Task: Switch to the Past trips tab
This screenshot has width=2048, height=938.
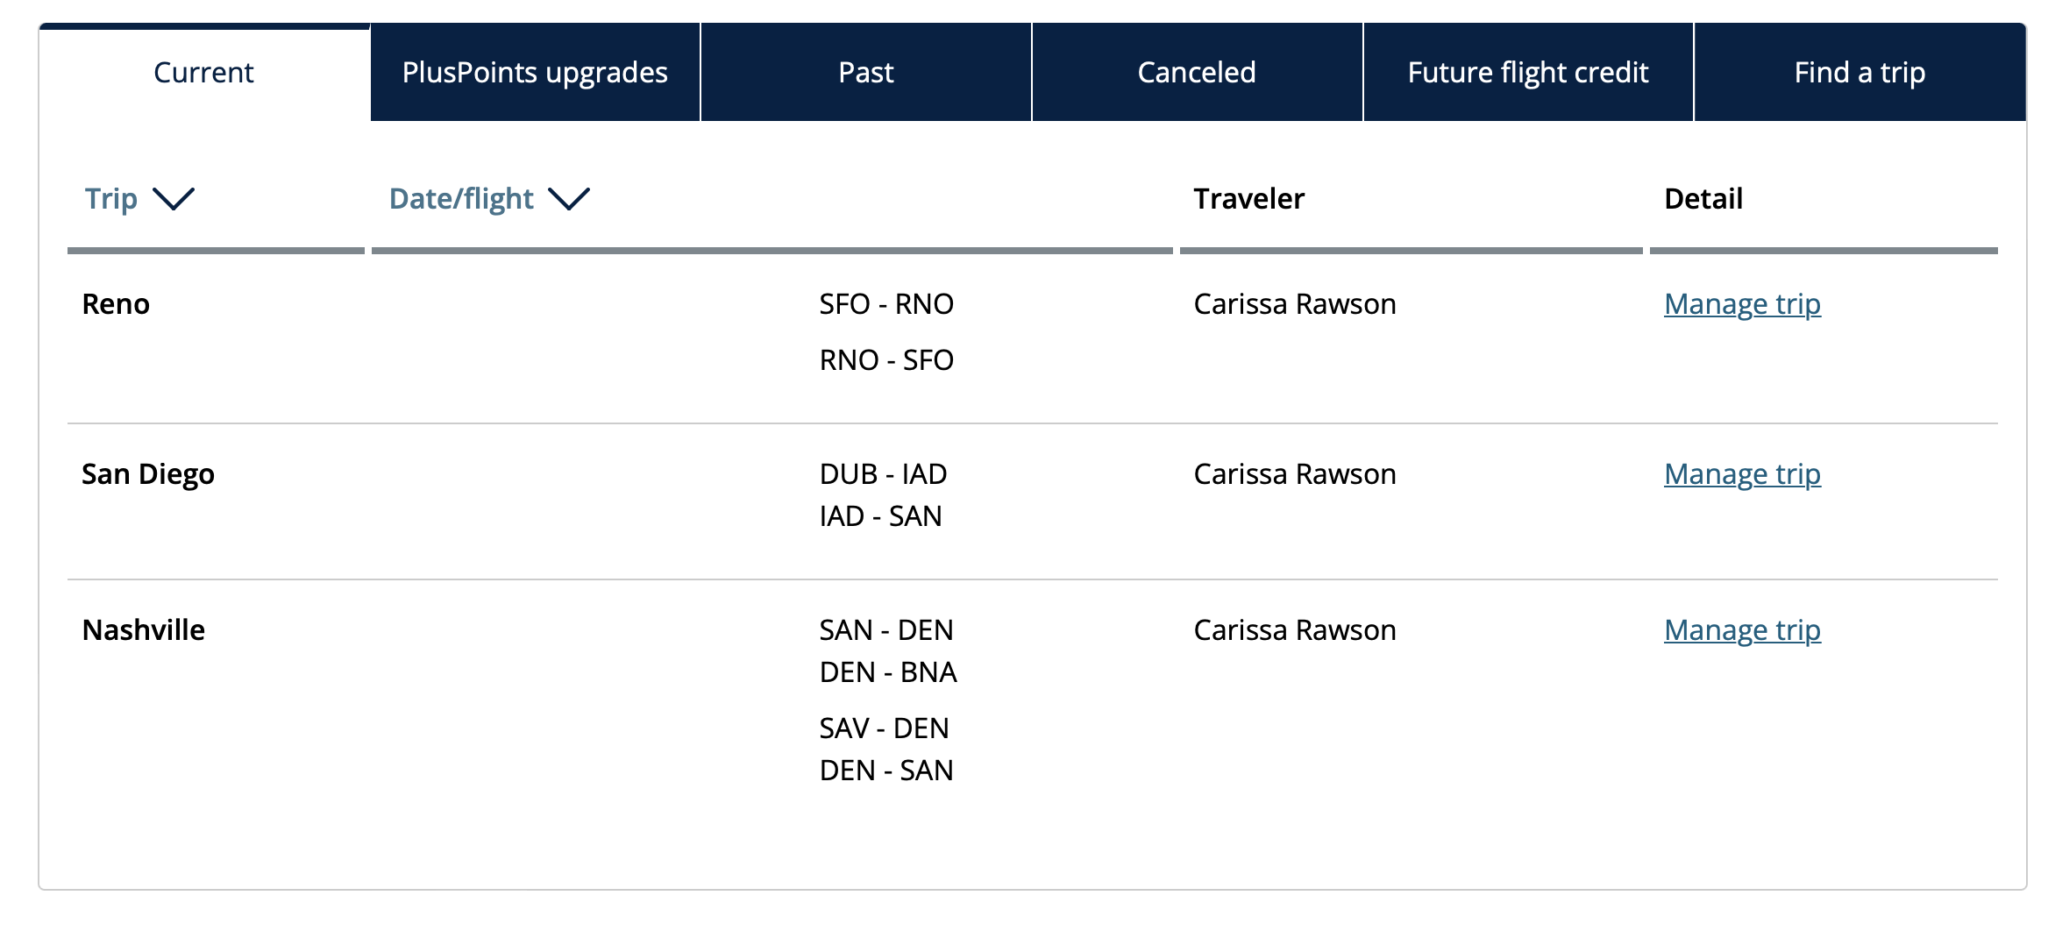Action: pos(864,71)
